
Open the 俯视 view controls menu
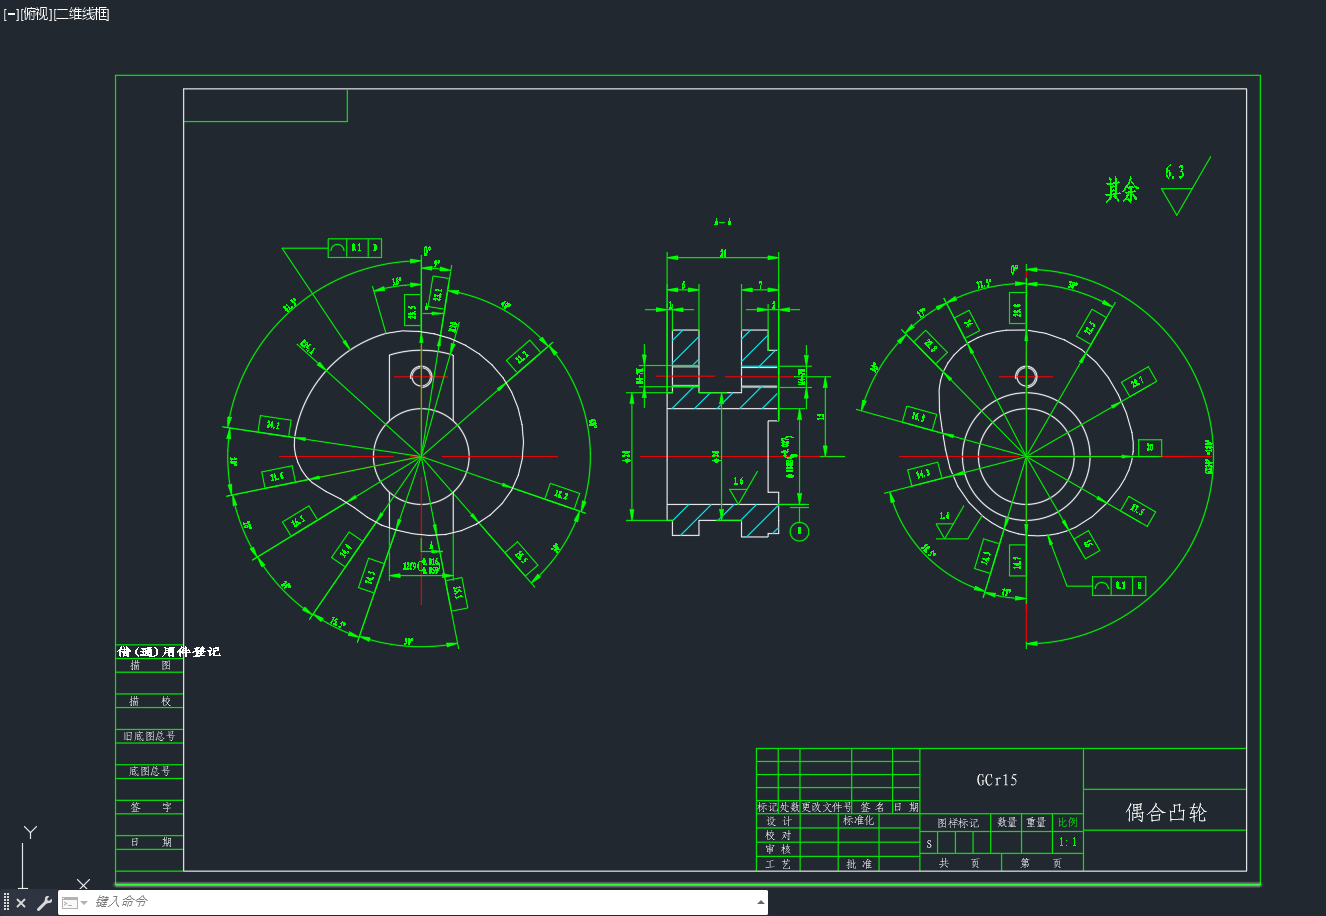coord(35,14)
